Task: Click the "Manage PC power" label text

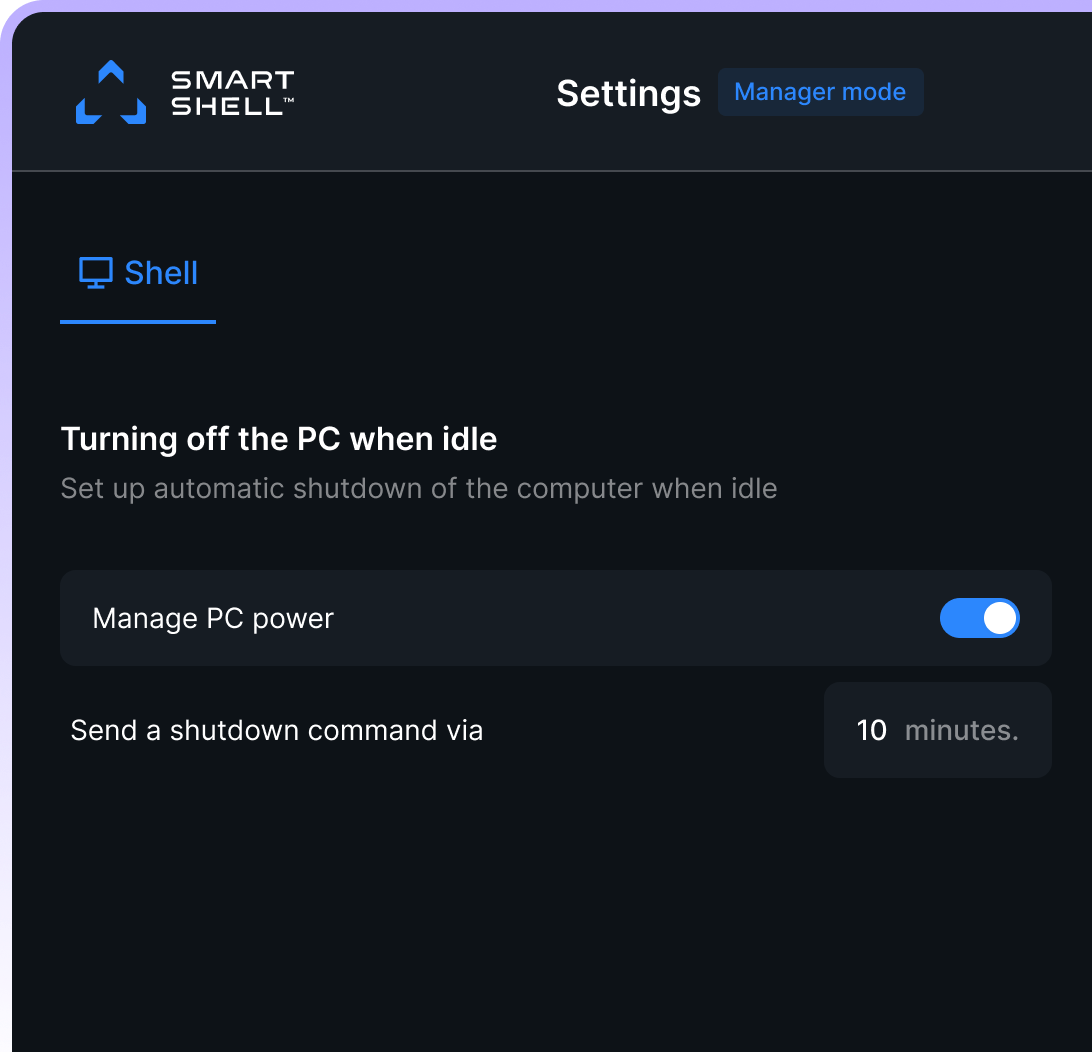Action: point(213,618)
